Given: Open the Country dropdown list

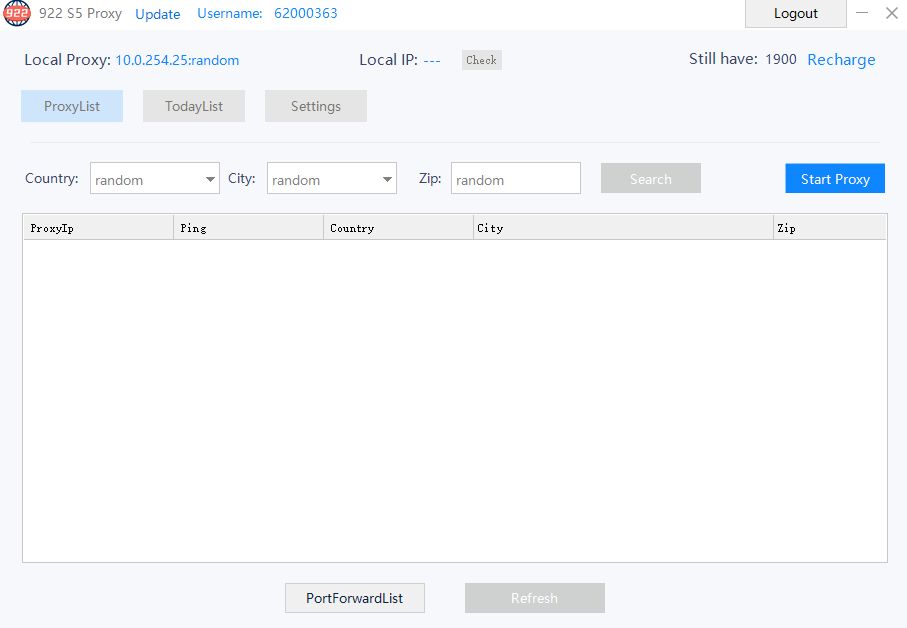Looking at the screenshot, I should point(155,179).
